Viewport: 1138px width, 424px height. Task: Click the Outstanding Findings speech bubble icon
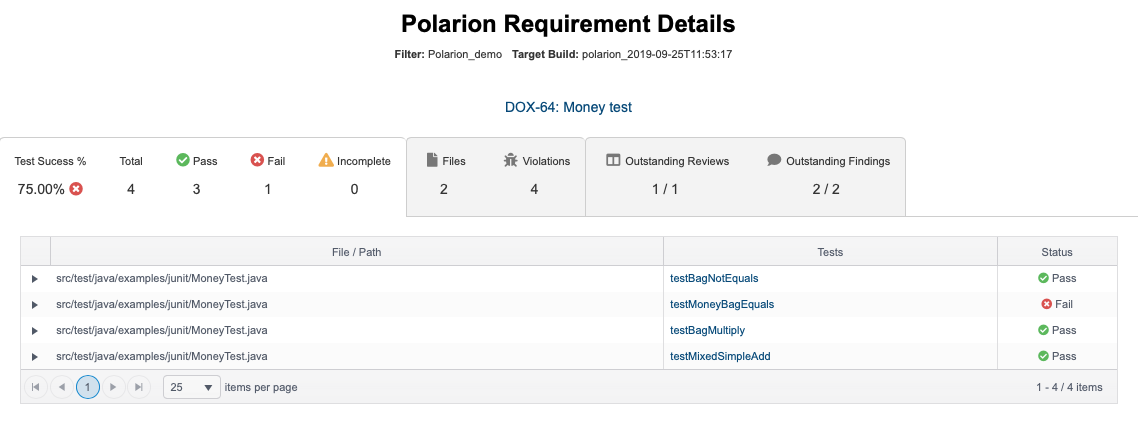tap(774, 160)
